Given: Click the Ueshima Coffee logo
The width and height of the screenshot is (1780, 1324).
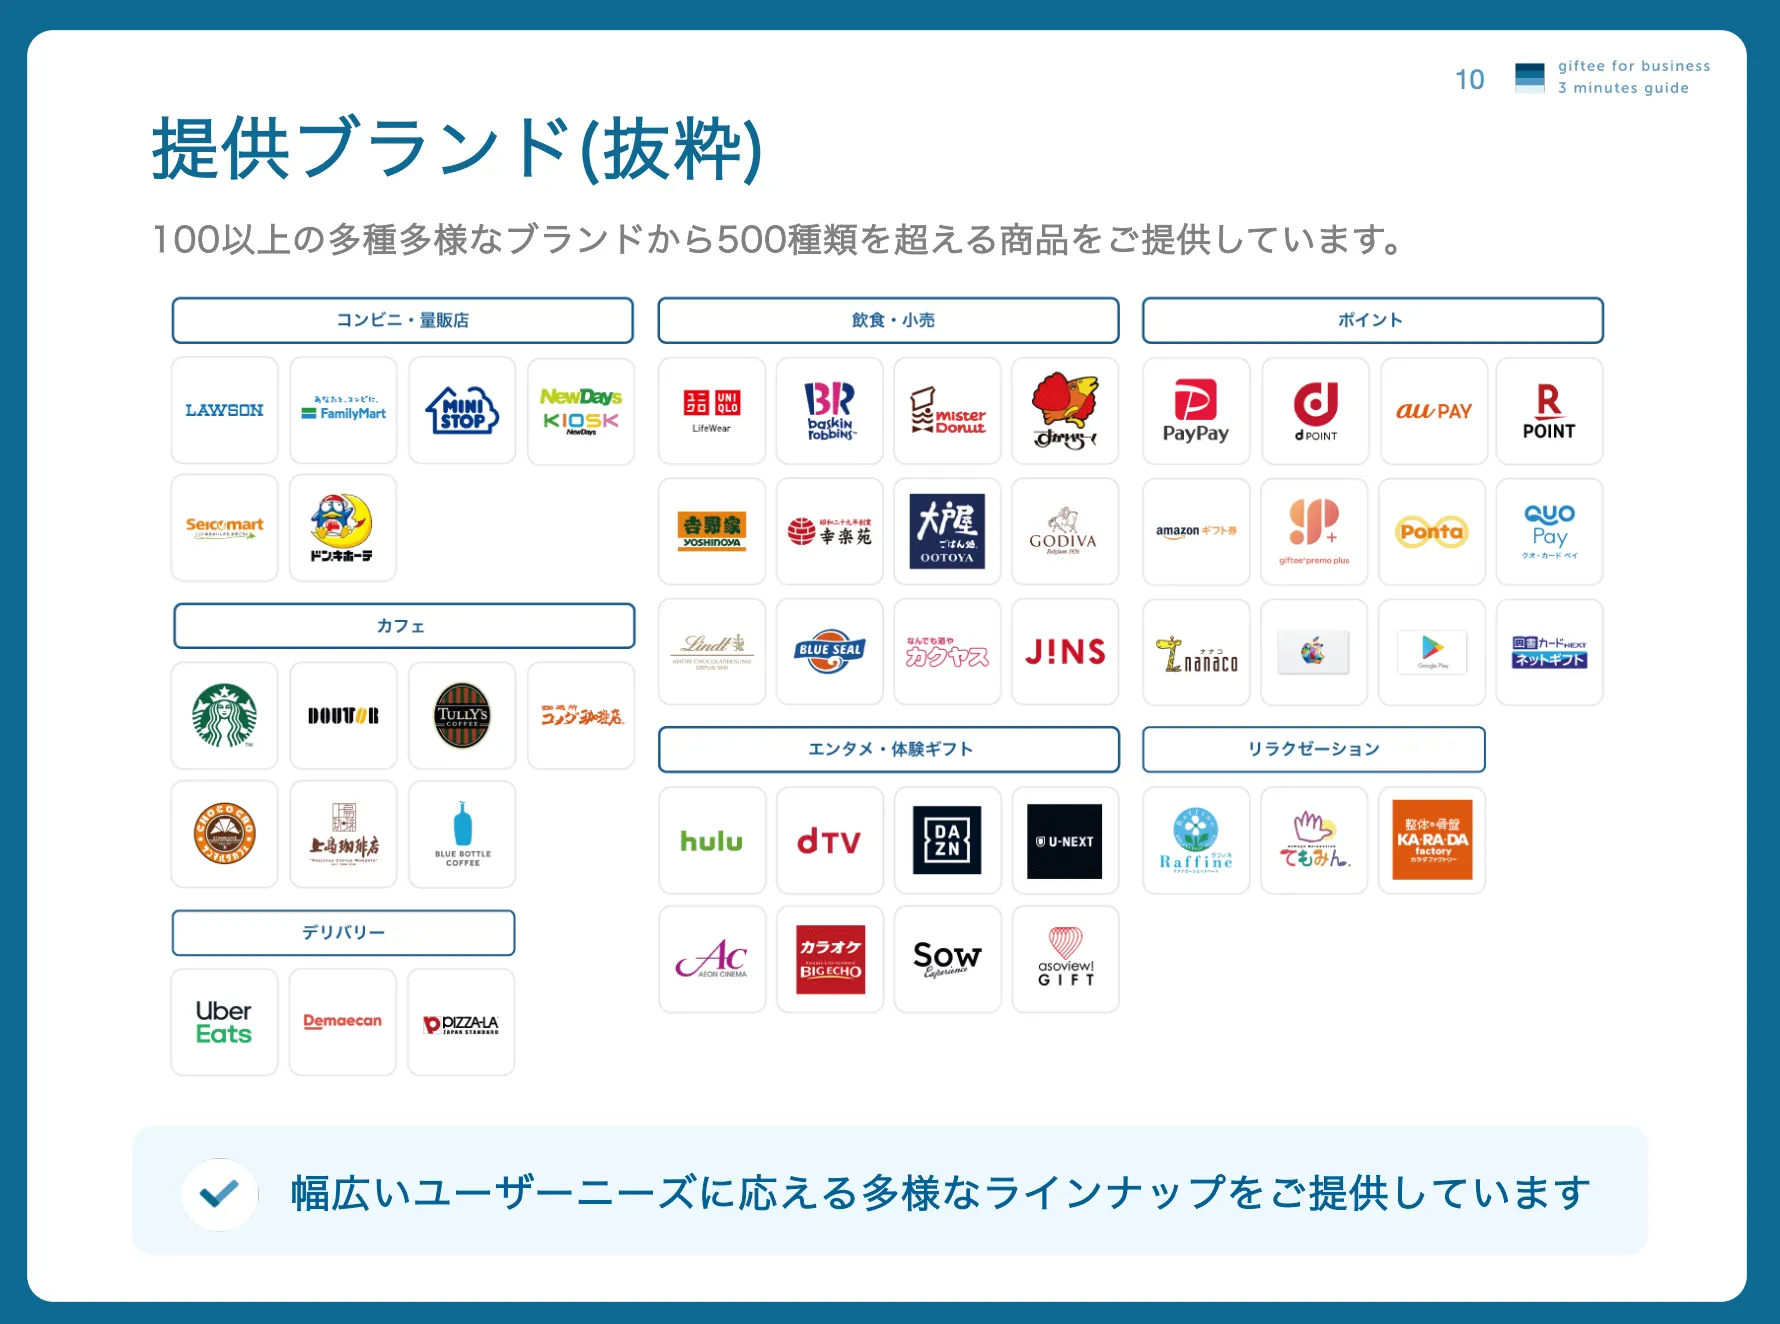Looking at the screenshot, I should [343, 833].
